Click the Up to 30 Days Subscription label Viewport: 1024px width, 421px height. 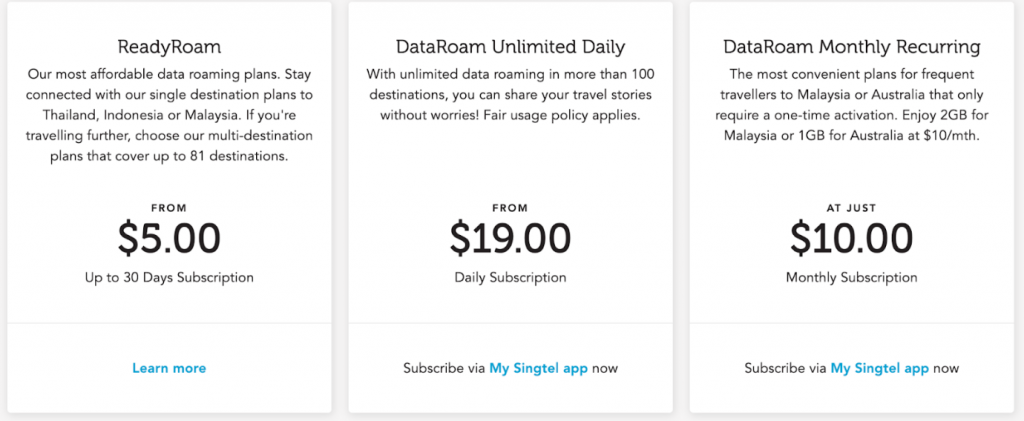(169, 277)
